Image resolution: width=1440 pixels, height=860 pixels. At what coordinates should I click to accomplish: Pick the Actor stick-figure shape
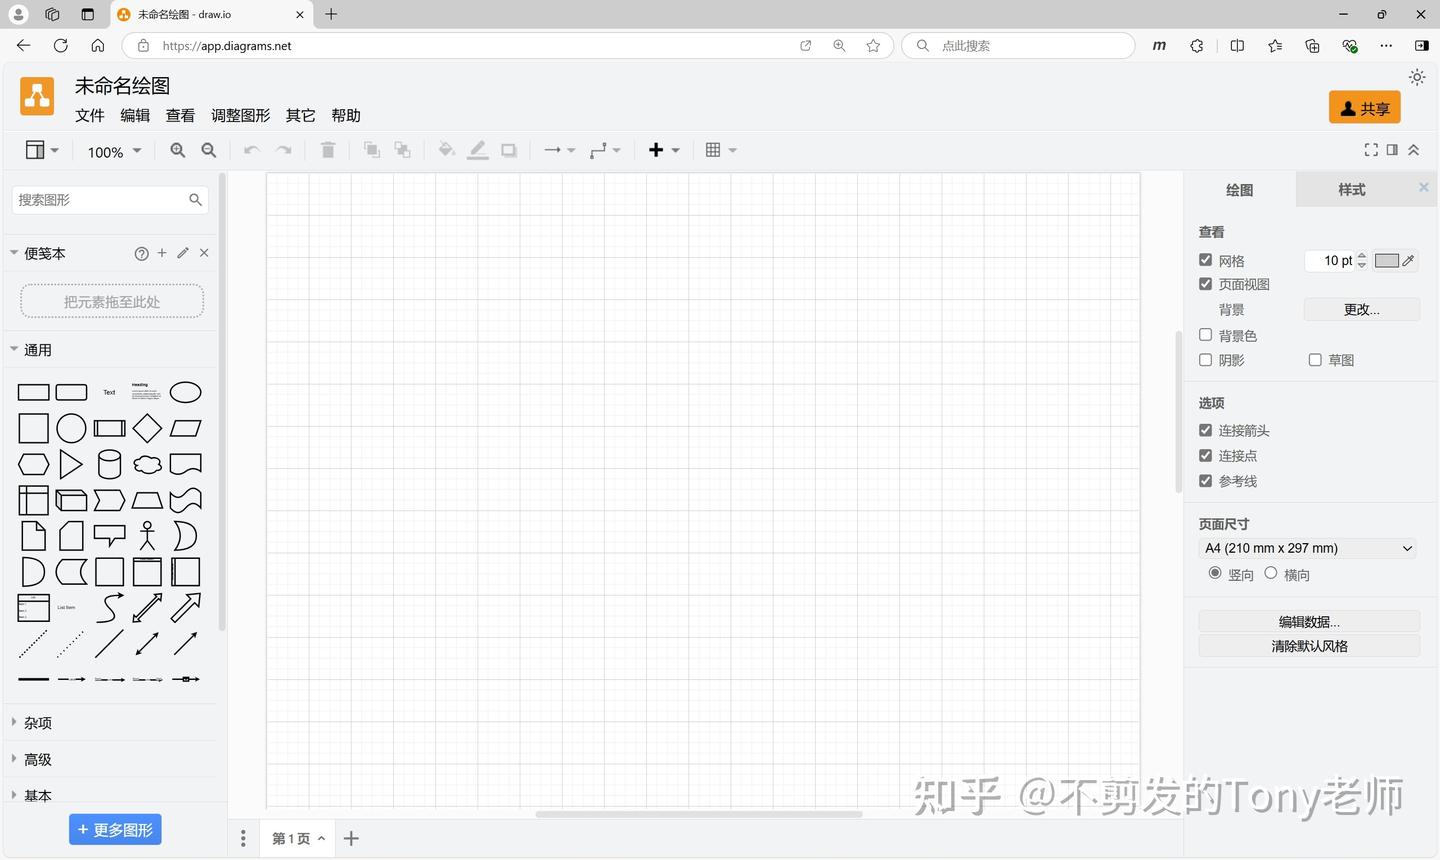click(x=146, y=535)
